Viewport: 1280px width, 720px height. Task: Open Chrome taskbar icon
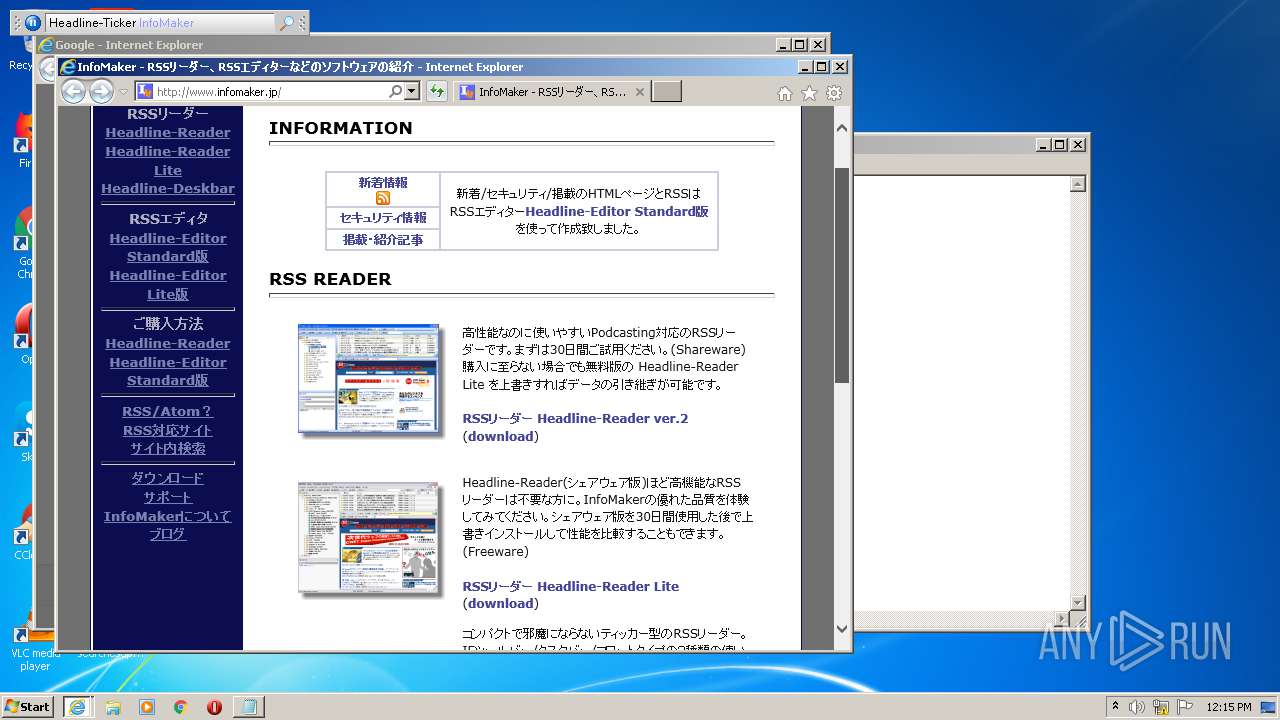click(180, 707)
